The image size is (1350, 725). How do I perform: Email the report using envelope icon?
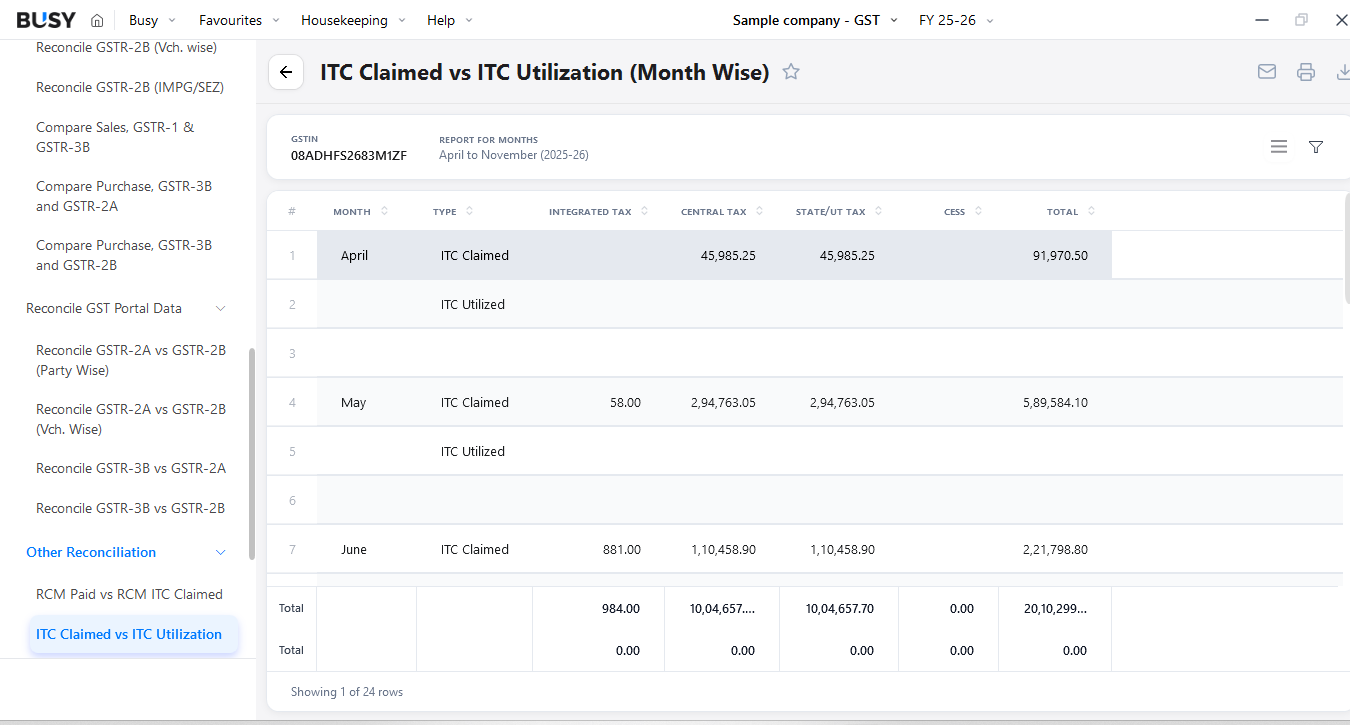tap(1267, 72)
